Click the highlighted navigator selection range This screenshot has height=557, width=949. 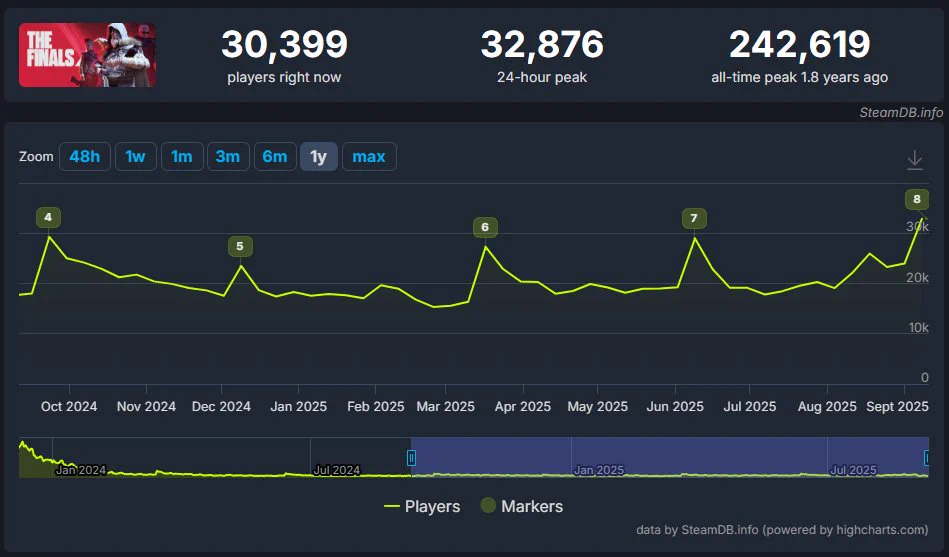(669, 457)
